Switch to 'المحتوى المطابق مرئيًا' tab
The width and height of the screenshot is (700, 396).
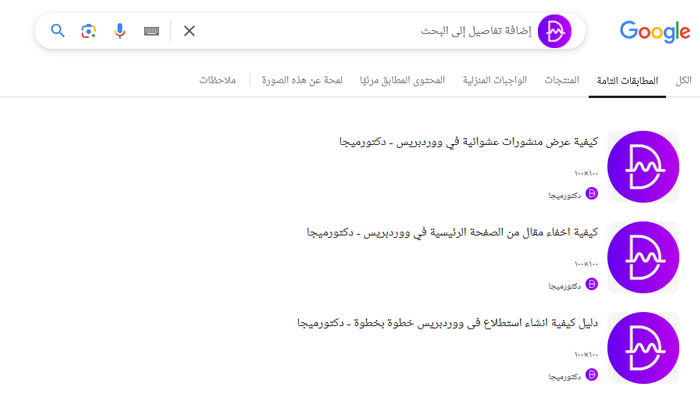pos(402,80)
